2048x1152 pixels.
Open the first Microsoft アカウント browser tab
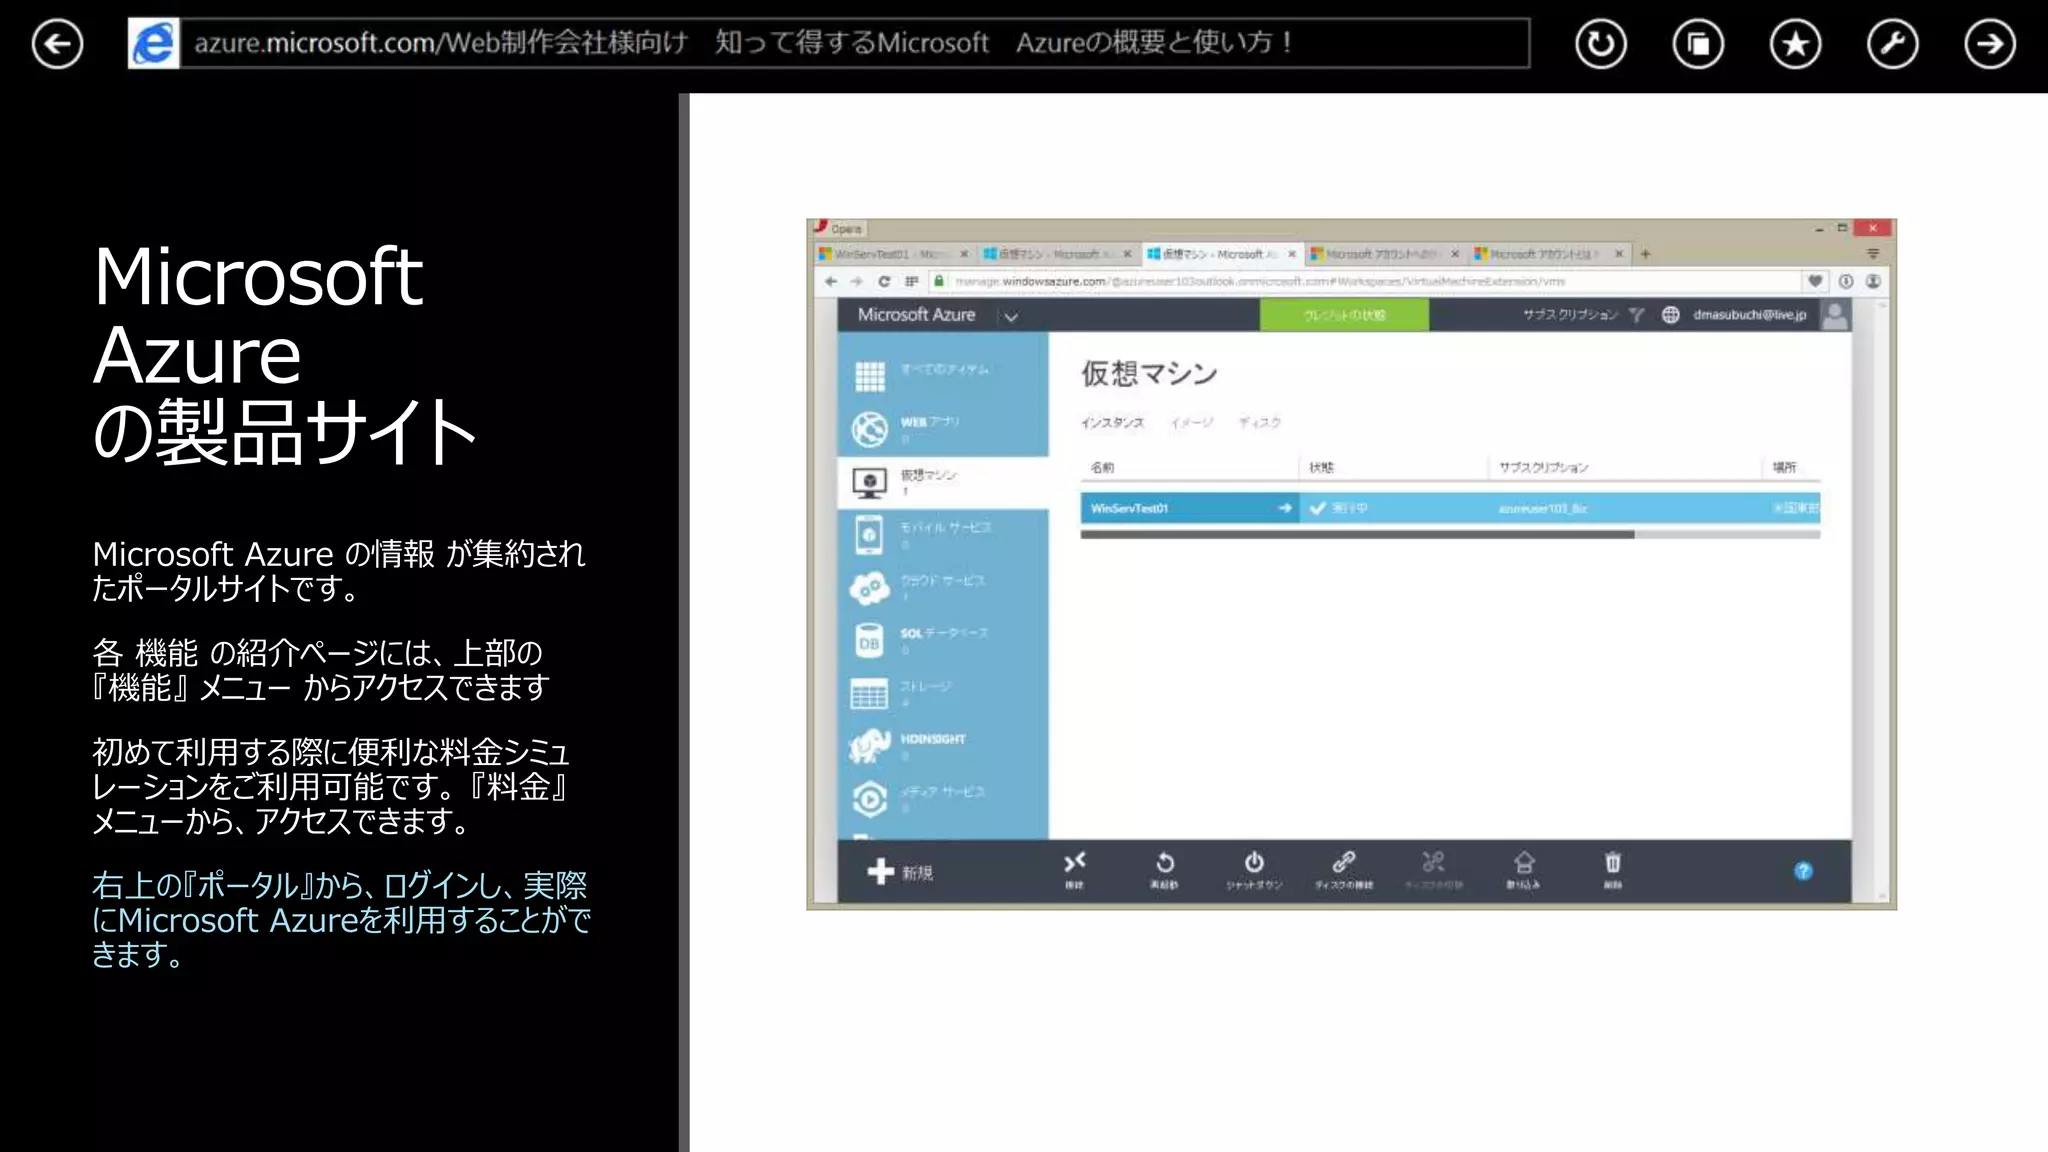(1384, 254)
